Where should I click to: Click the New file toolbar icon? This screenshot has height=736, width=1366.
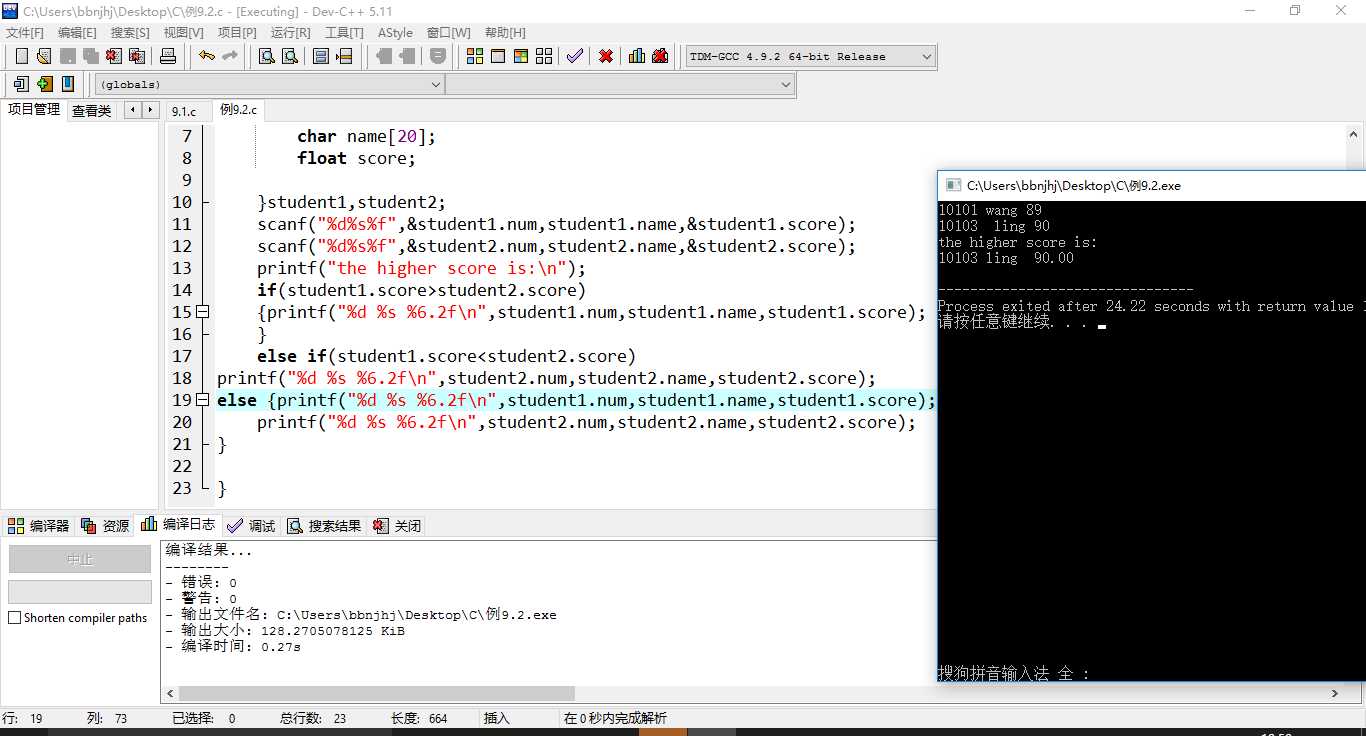click(21, 56)
